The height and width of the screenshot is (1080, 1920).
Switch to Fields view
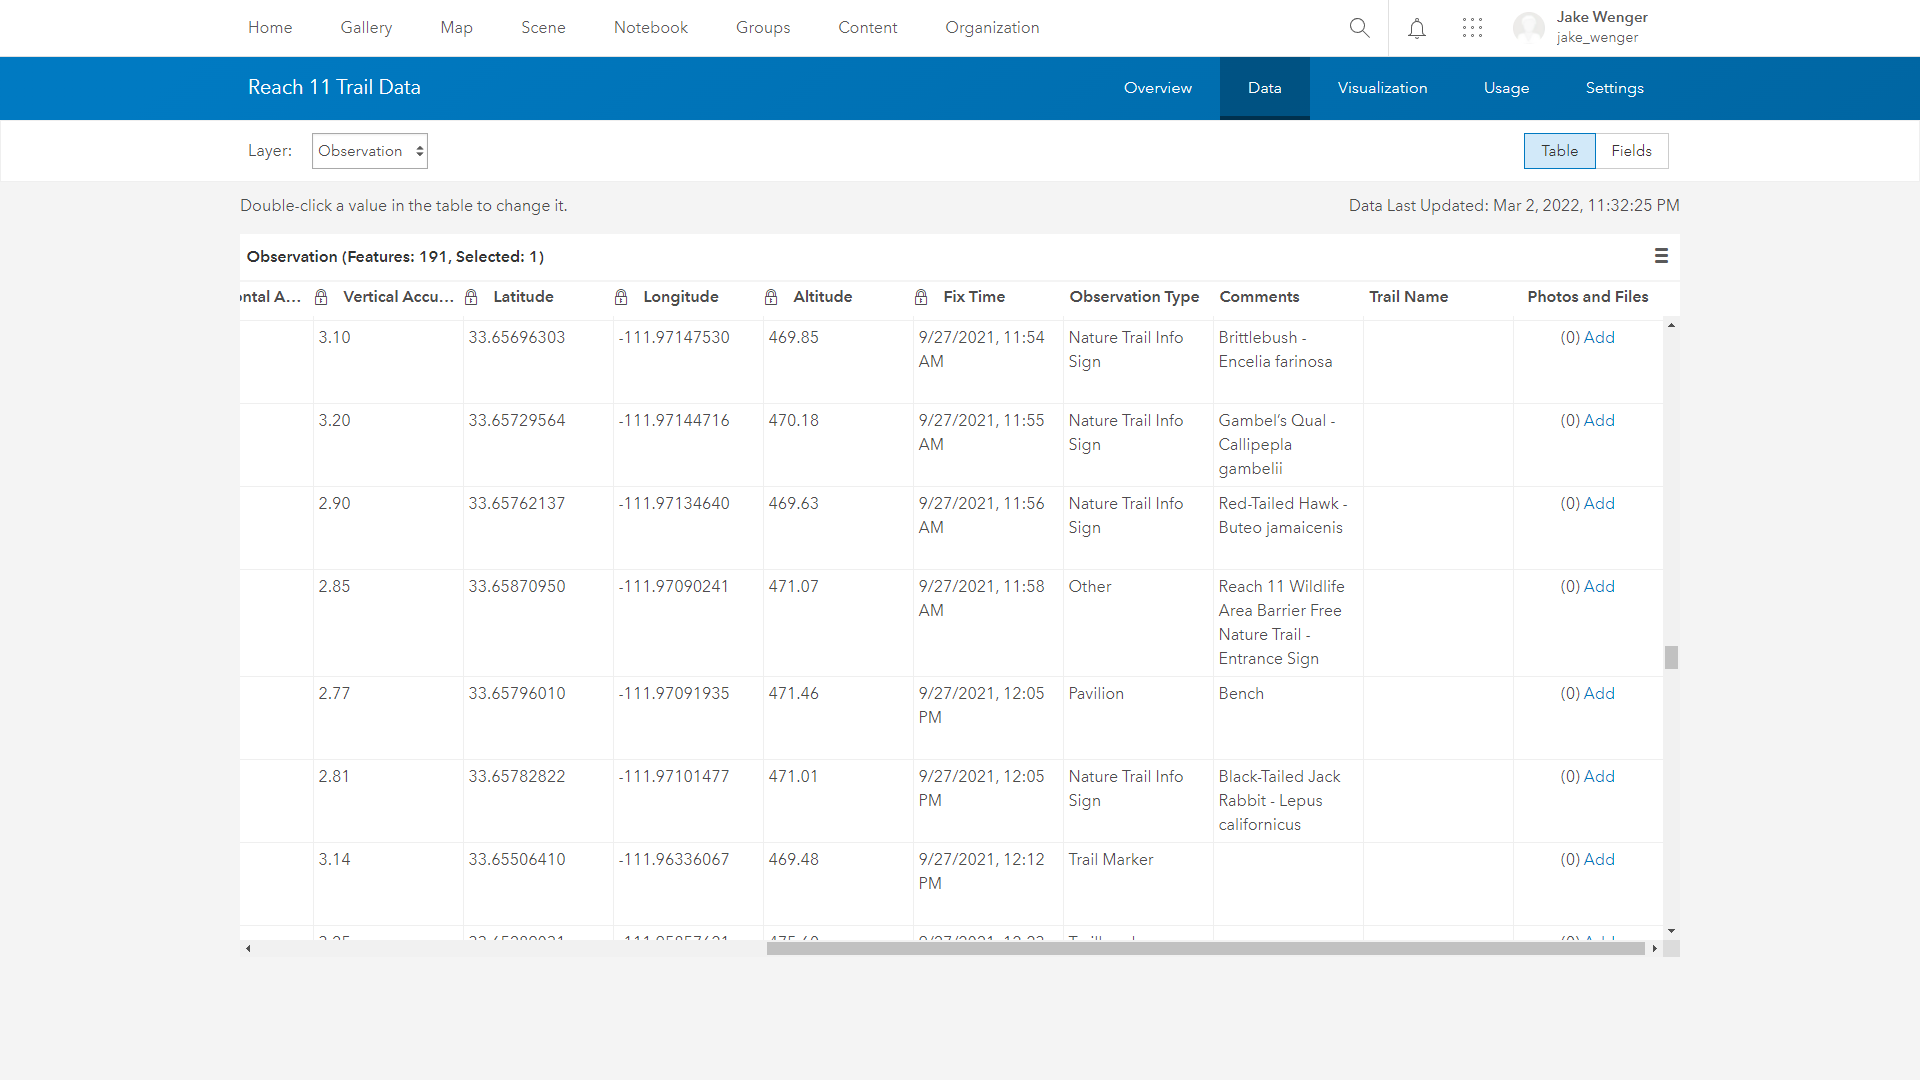point(1631,151)
